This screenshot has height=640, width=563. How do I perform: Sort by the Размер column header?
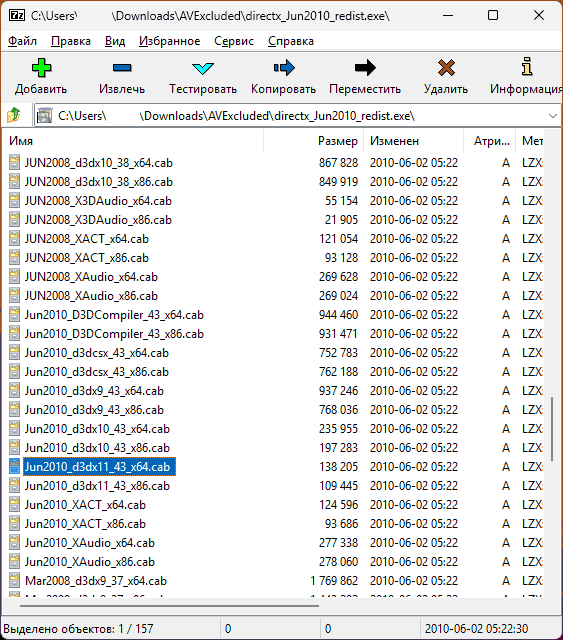[314, 141]
